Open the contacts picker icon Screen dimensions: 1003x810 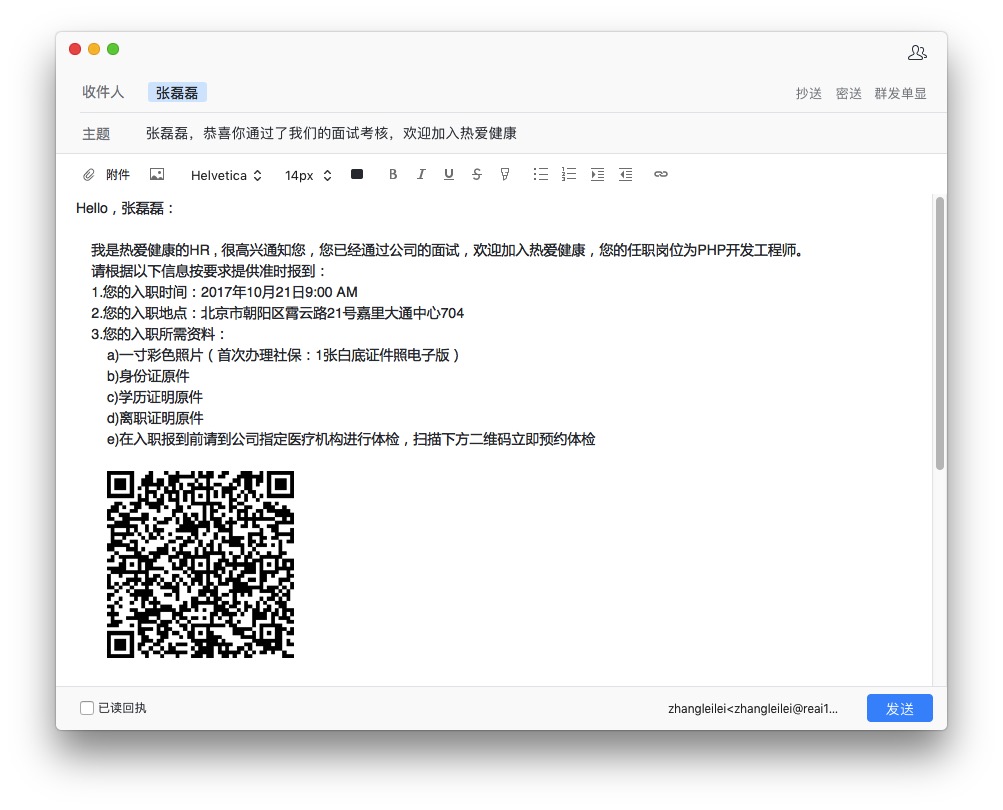(917, 53)
